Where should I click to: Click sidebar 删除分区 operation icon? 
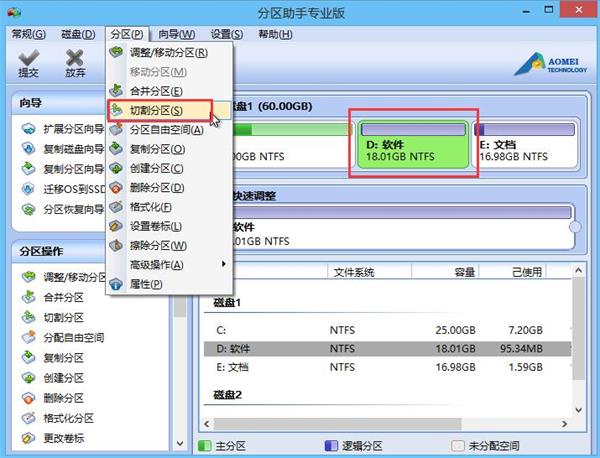tap(29, 398)
